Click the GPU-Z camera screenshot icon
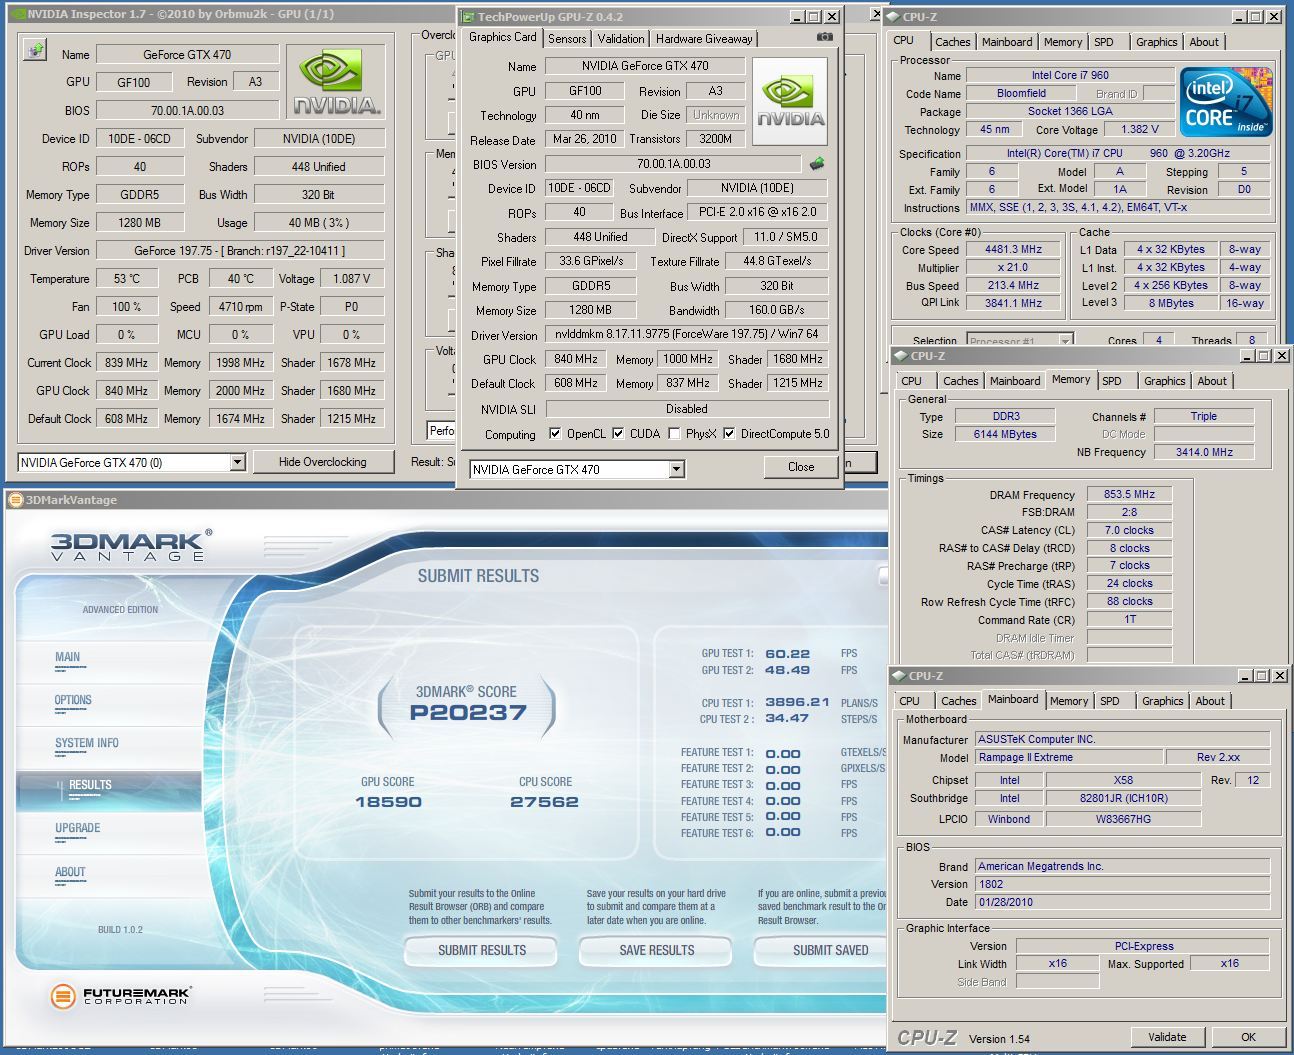 pyautogui.click(x=825, y=37)
